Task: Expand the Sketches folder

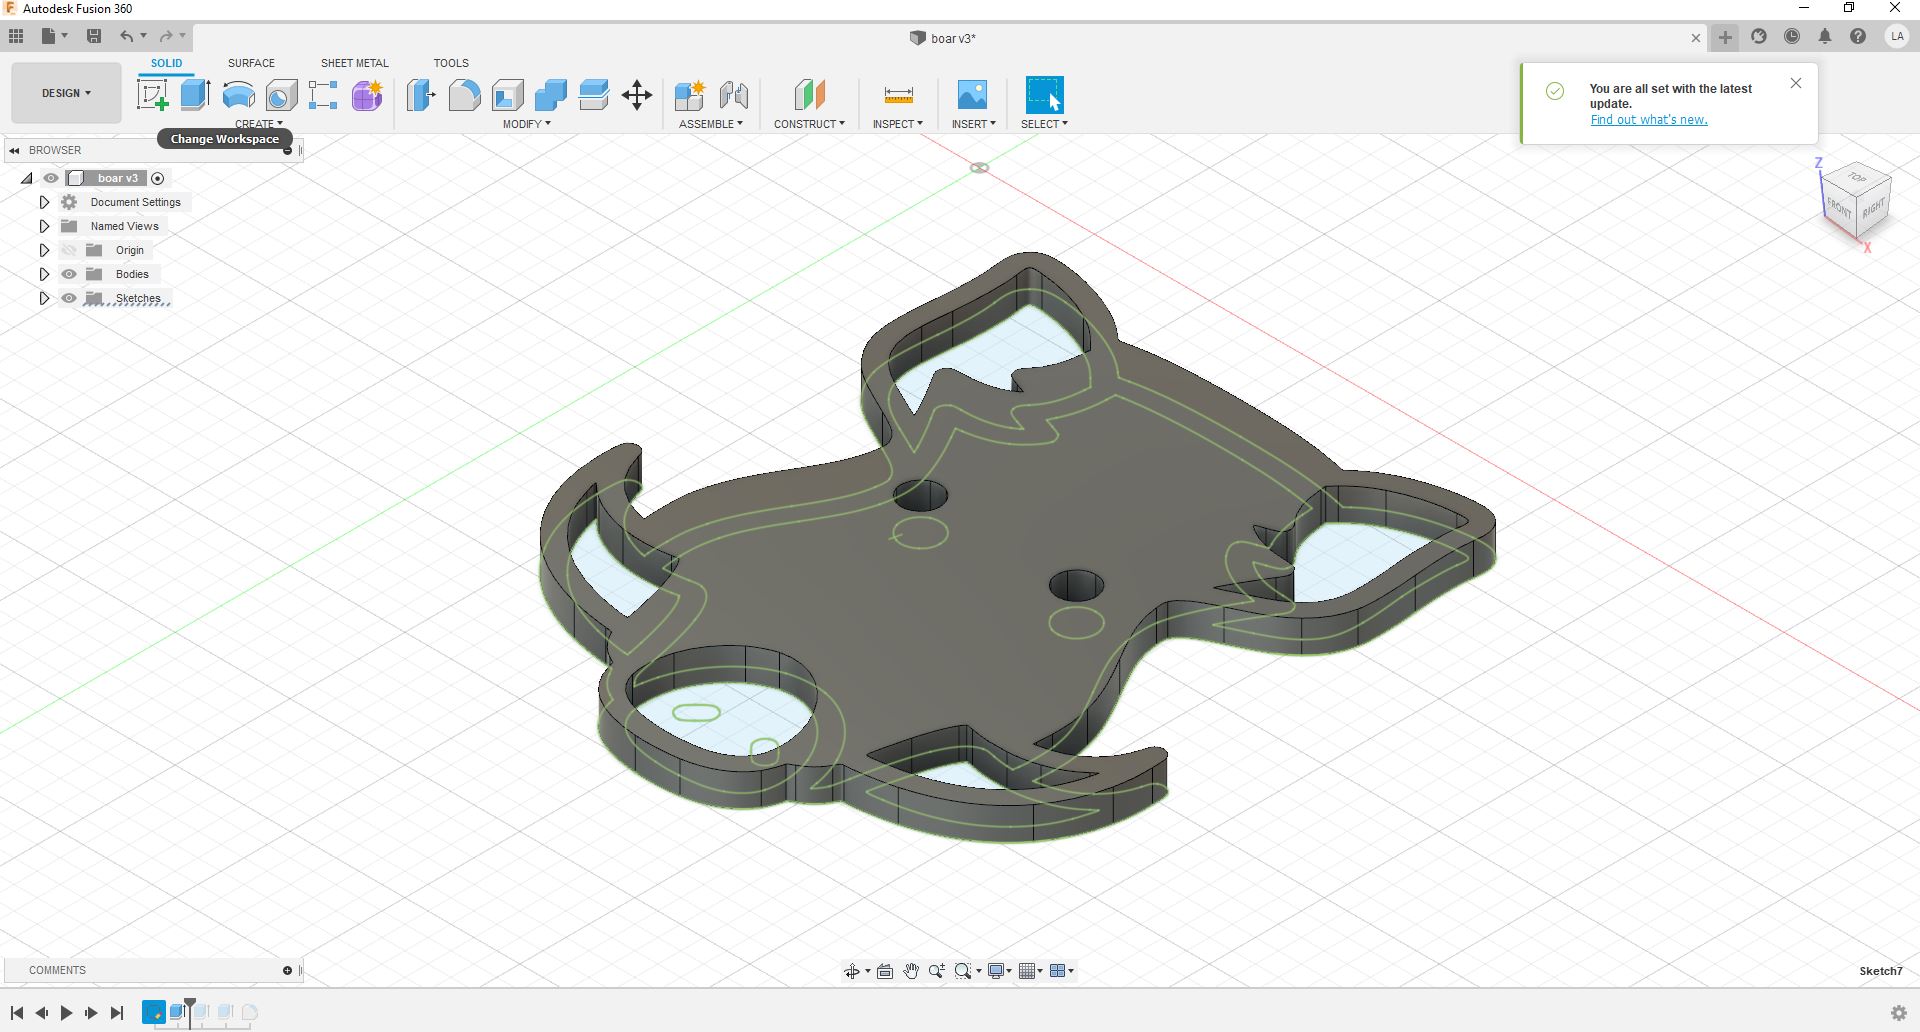Action: click(x=44, y=298)
